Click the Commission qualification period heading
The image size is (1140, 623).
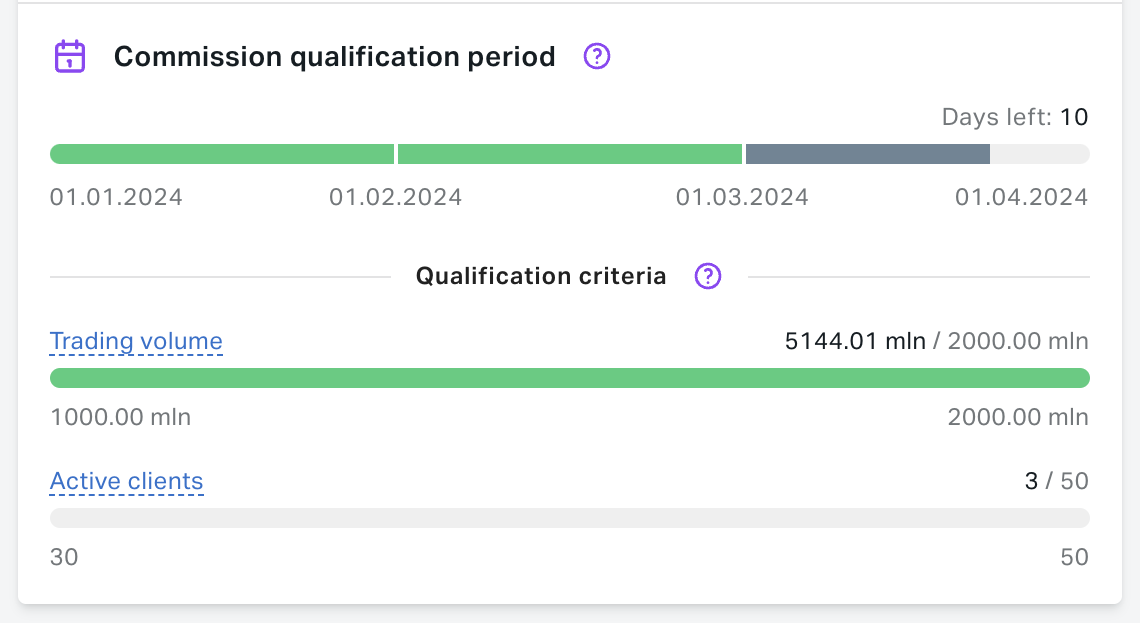(x=334, y=56)
